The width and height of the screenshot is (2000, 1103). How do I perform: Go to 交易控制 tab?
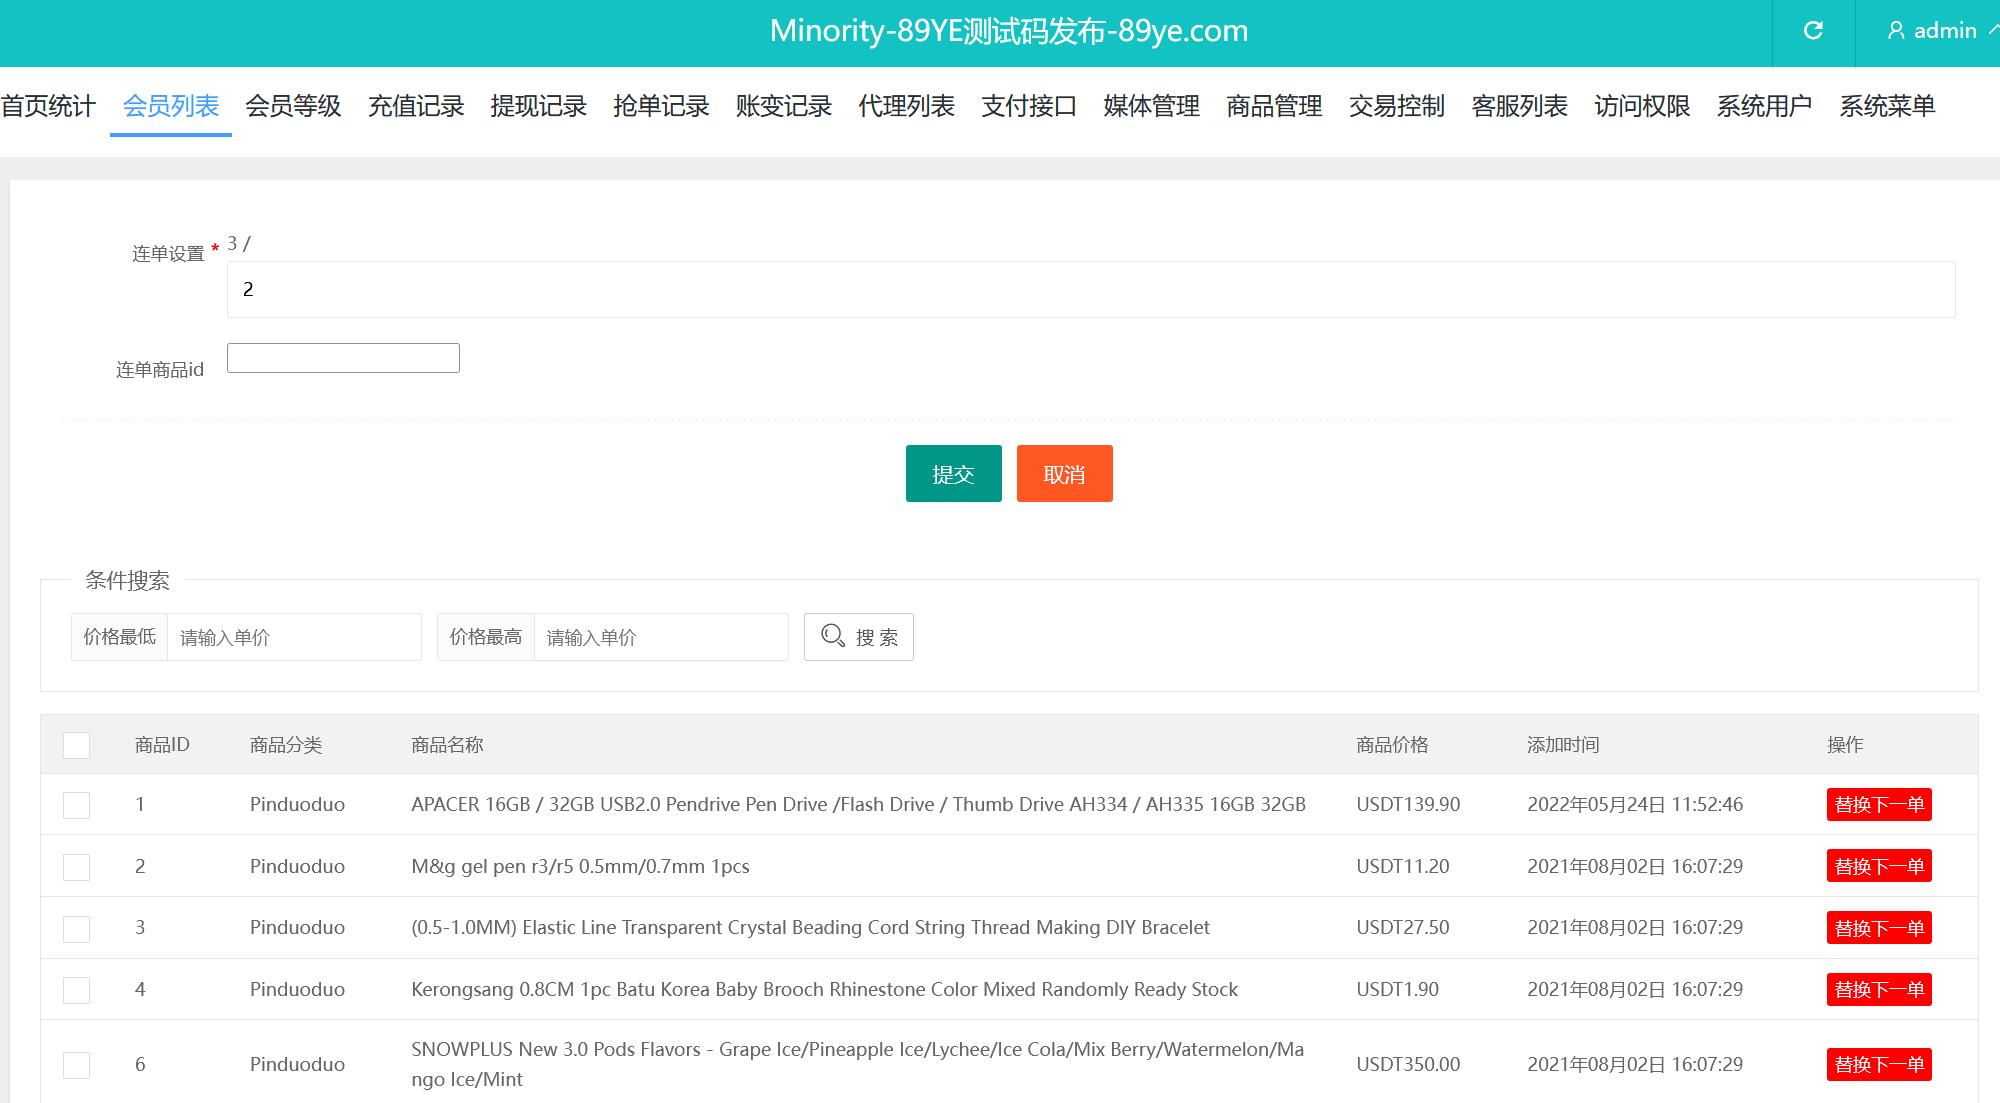(x=1397, y=106)
